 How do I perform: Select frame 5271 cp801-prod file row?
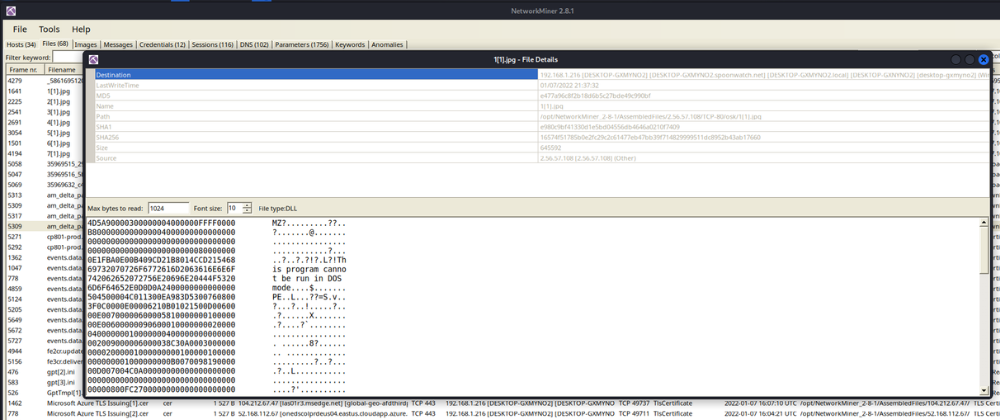[45, 236]
